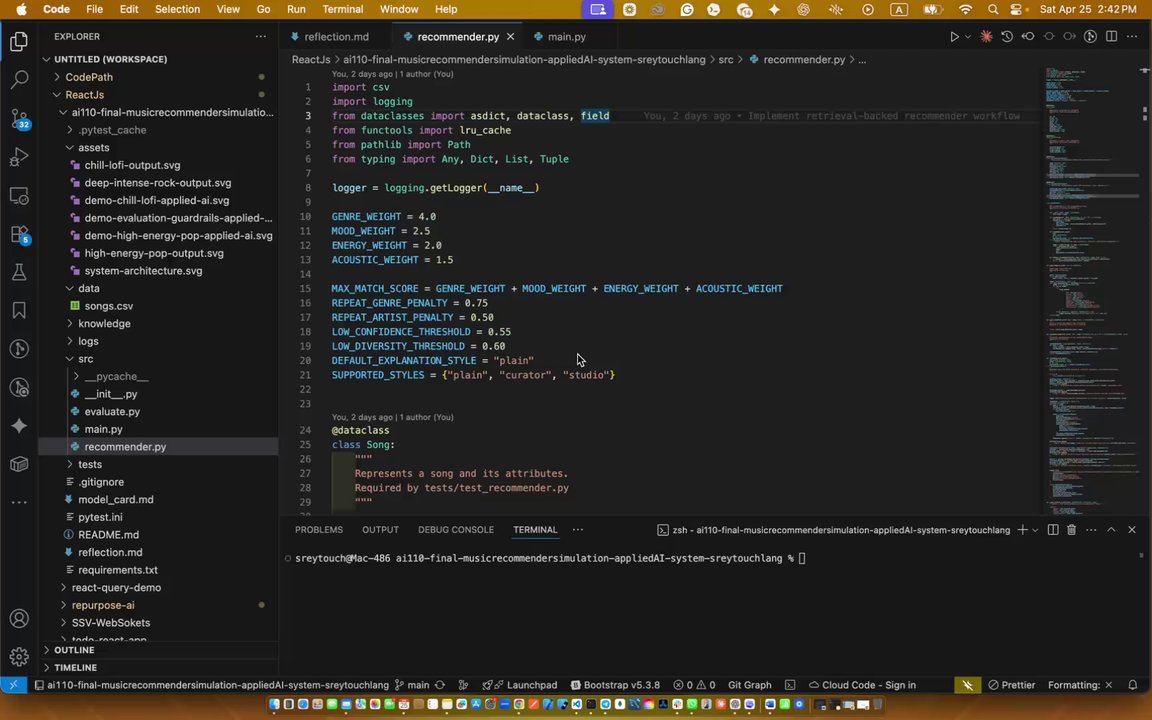Open the Problems panel tab
Screen dimensions: 1152x720
318,530
